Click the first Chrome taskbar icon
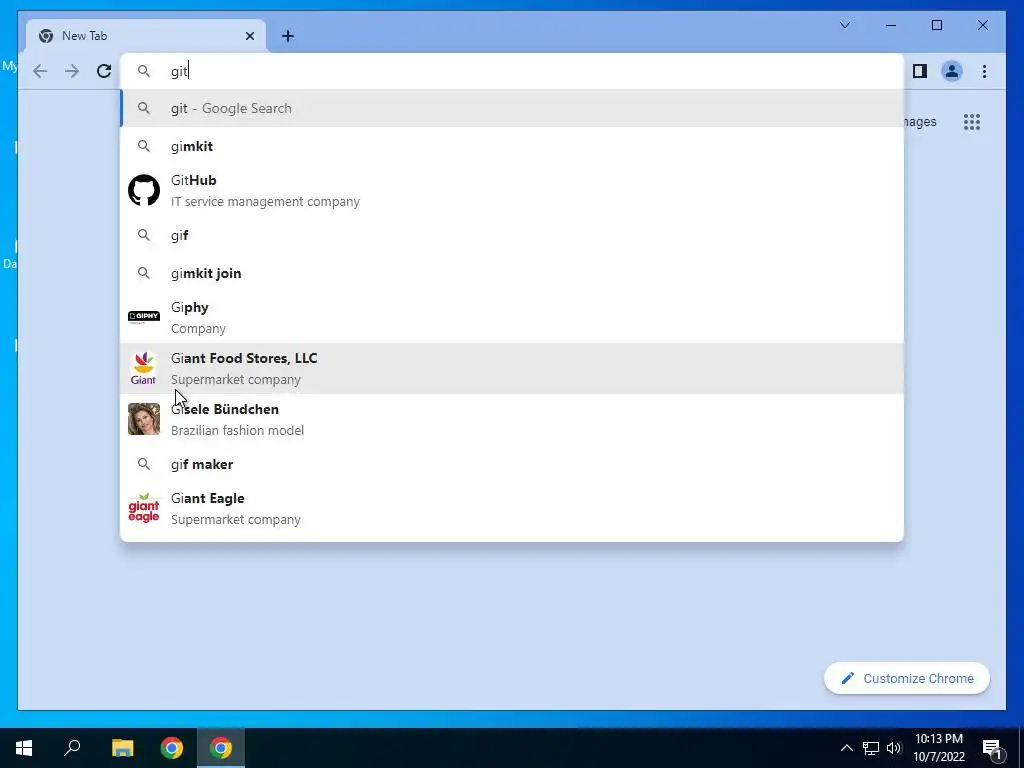Screen dimensions: 1024x768 point(172,748)
